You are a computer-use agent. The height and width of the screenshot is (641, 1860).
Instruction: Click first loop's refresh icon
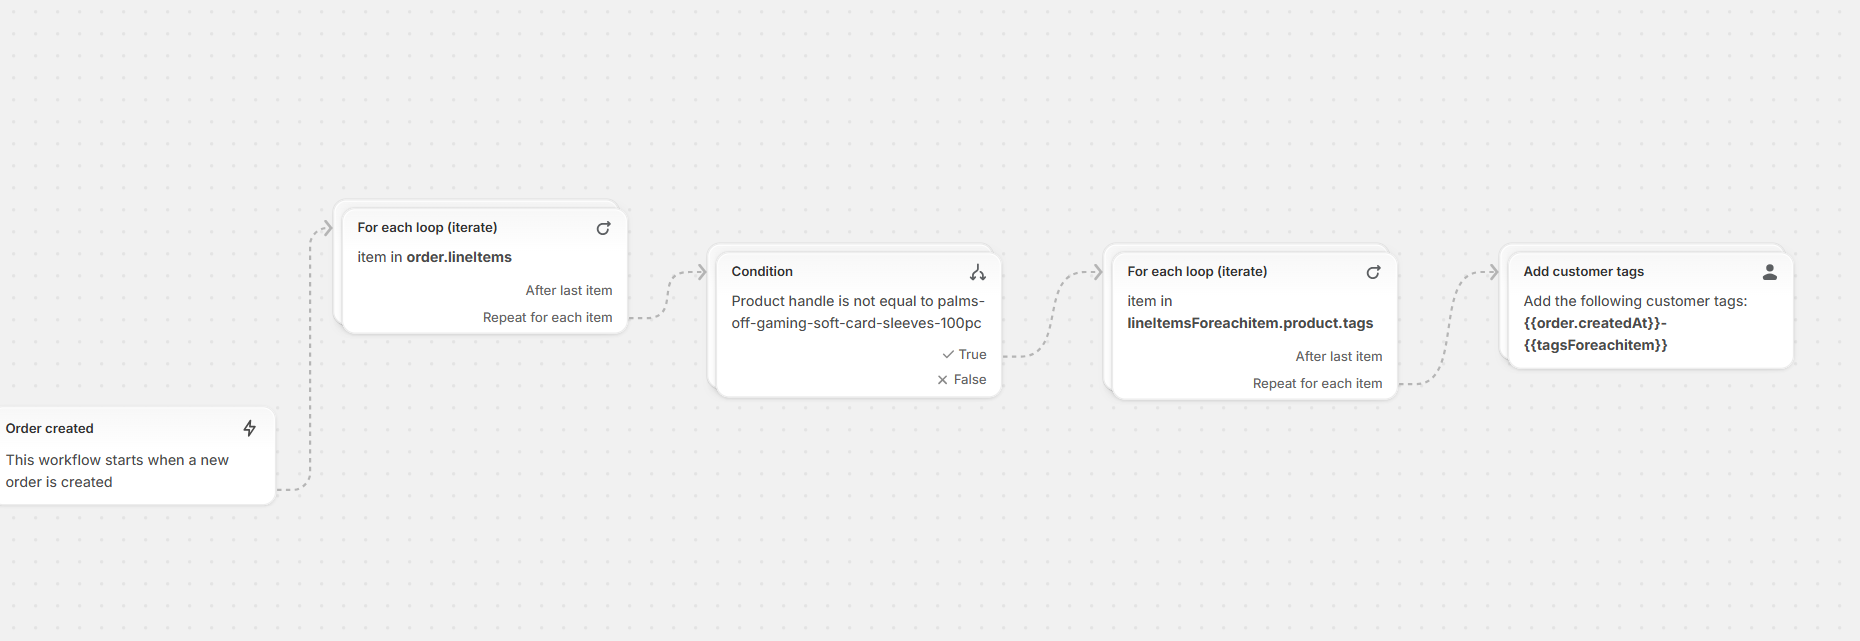603,228
